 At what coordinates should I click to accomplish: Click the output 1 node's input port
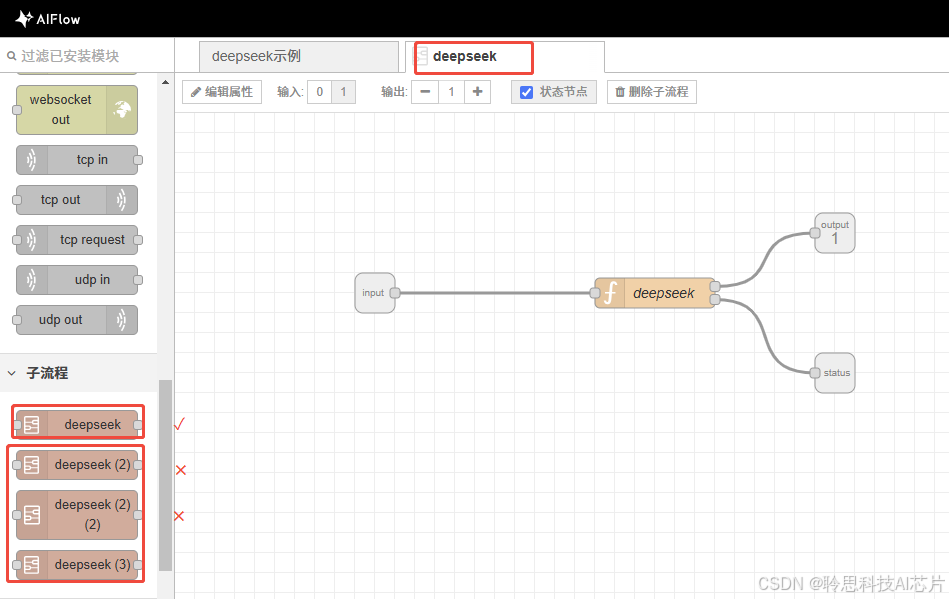pyautogui.click(x=815, y=233)
